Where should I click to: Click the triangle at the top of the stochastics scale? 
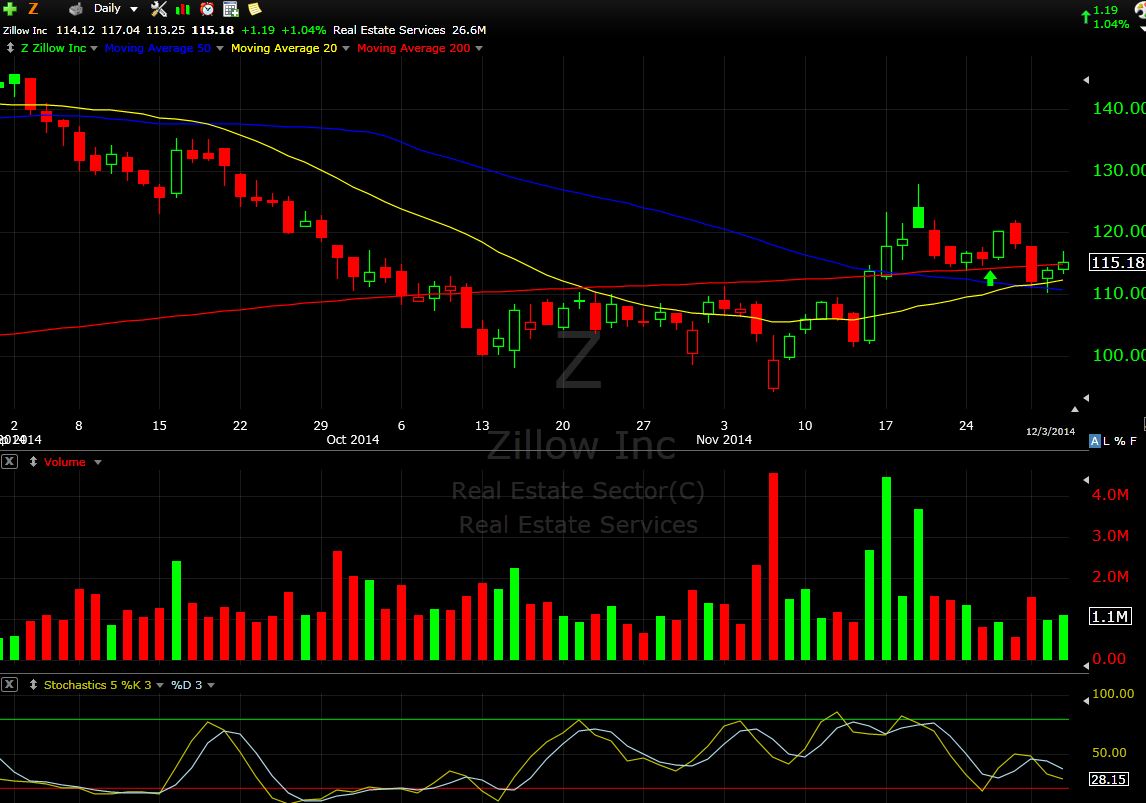tap(1085, 701)
